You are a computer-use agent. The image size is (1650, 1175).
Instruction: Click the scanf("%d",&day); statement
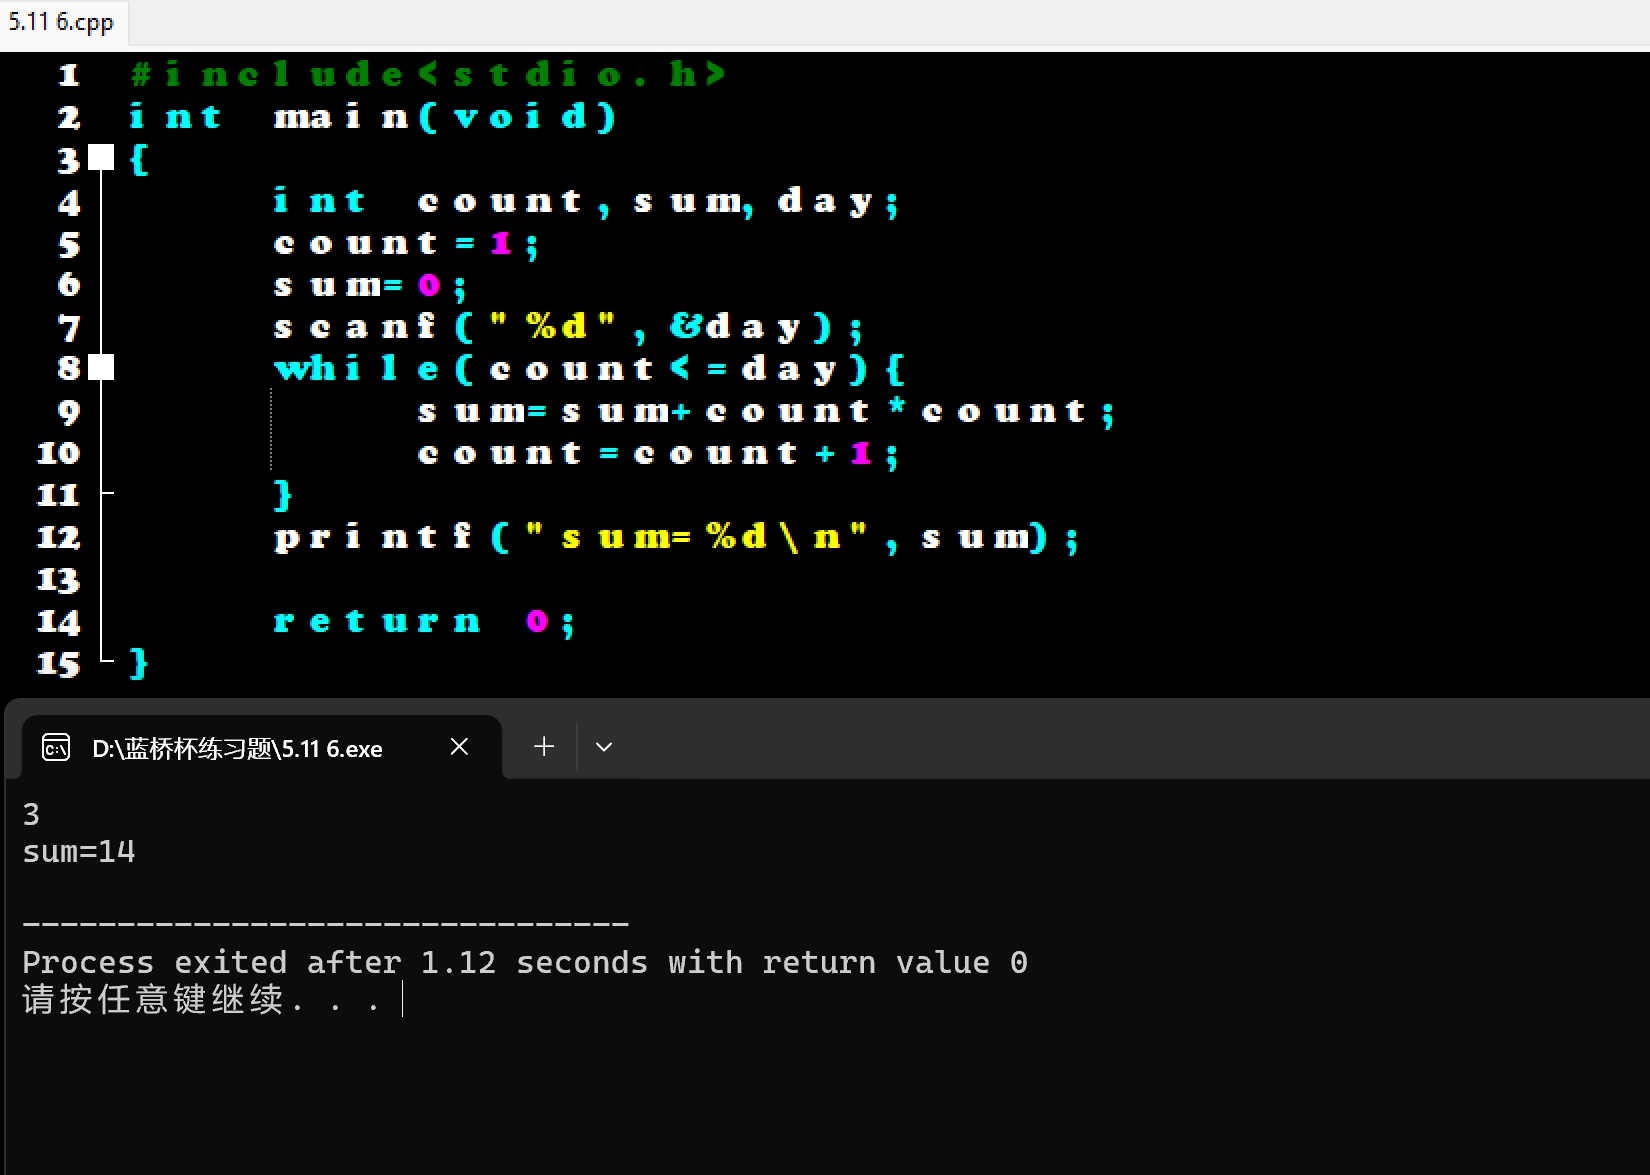tap(568, 327)
